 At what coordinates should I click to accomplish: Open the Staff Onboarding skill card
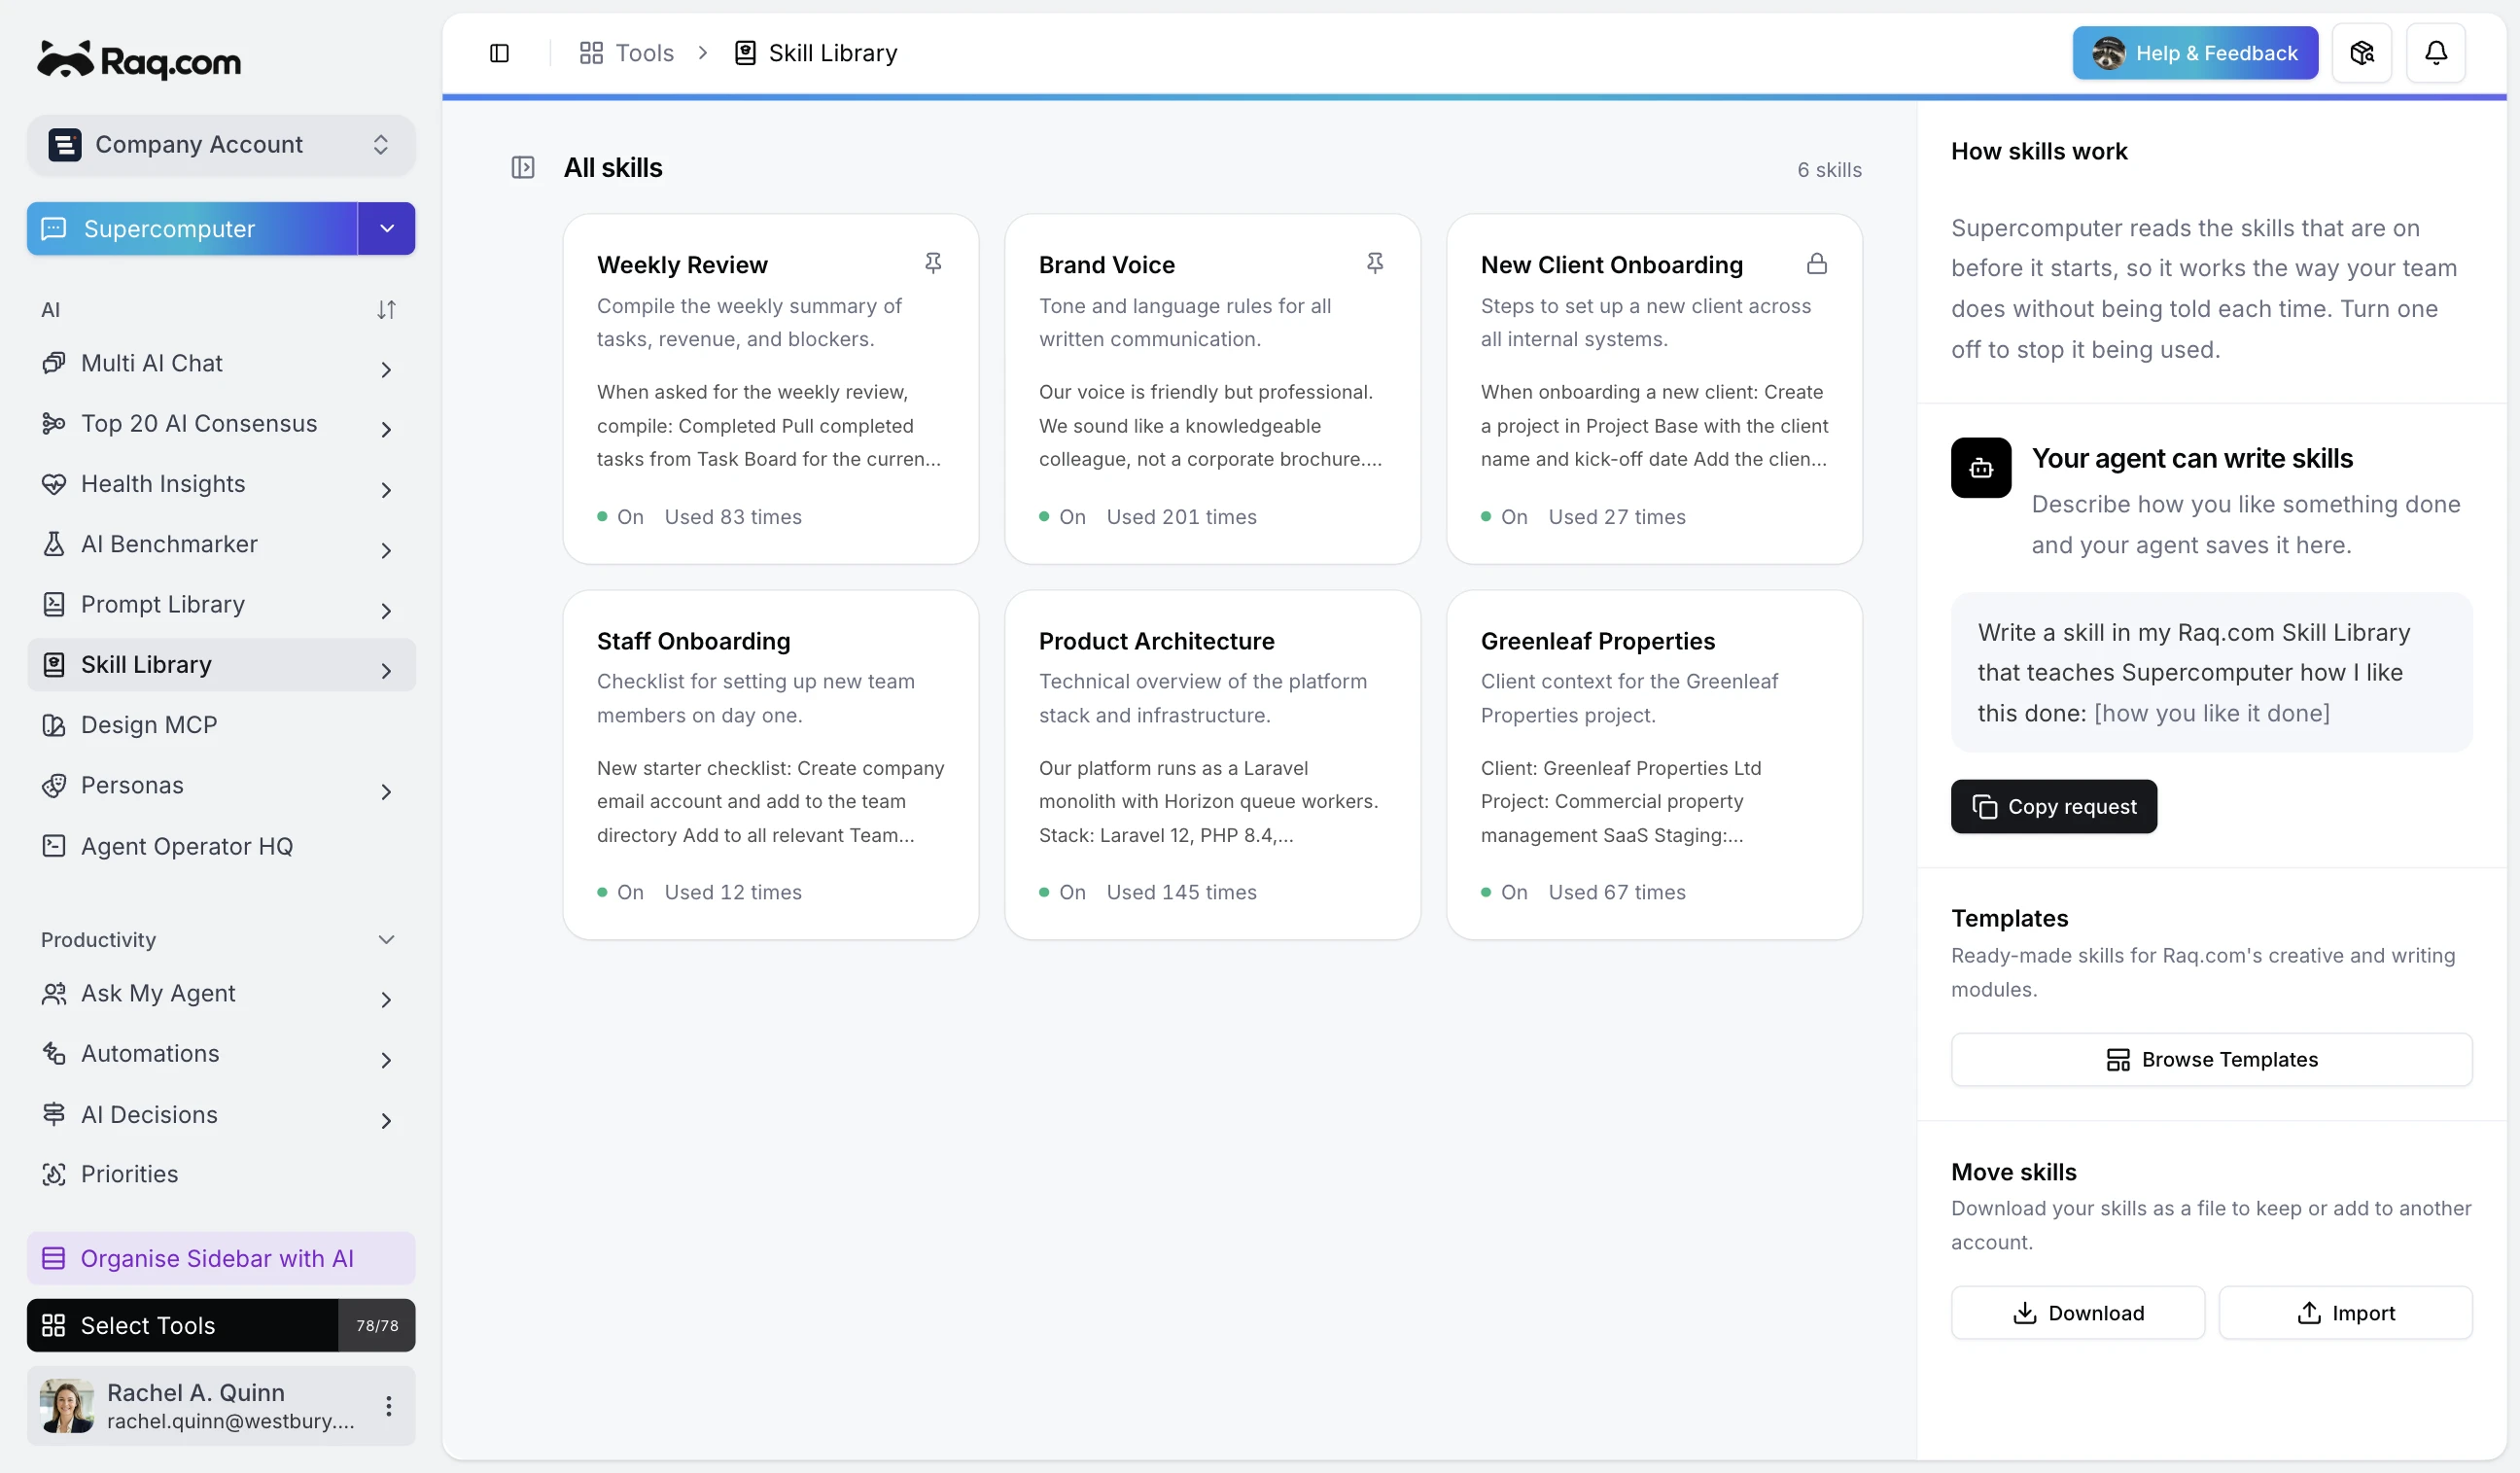click(x=770, y=765)
